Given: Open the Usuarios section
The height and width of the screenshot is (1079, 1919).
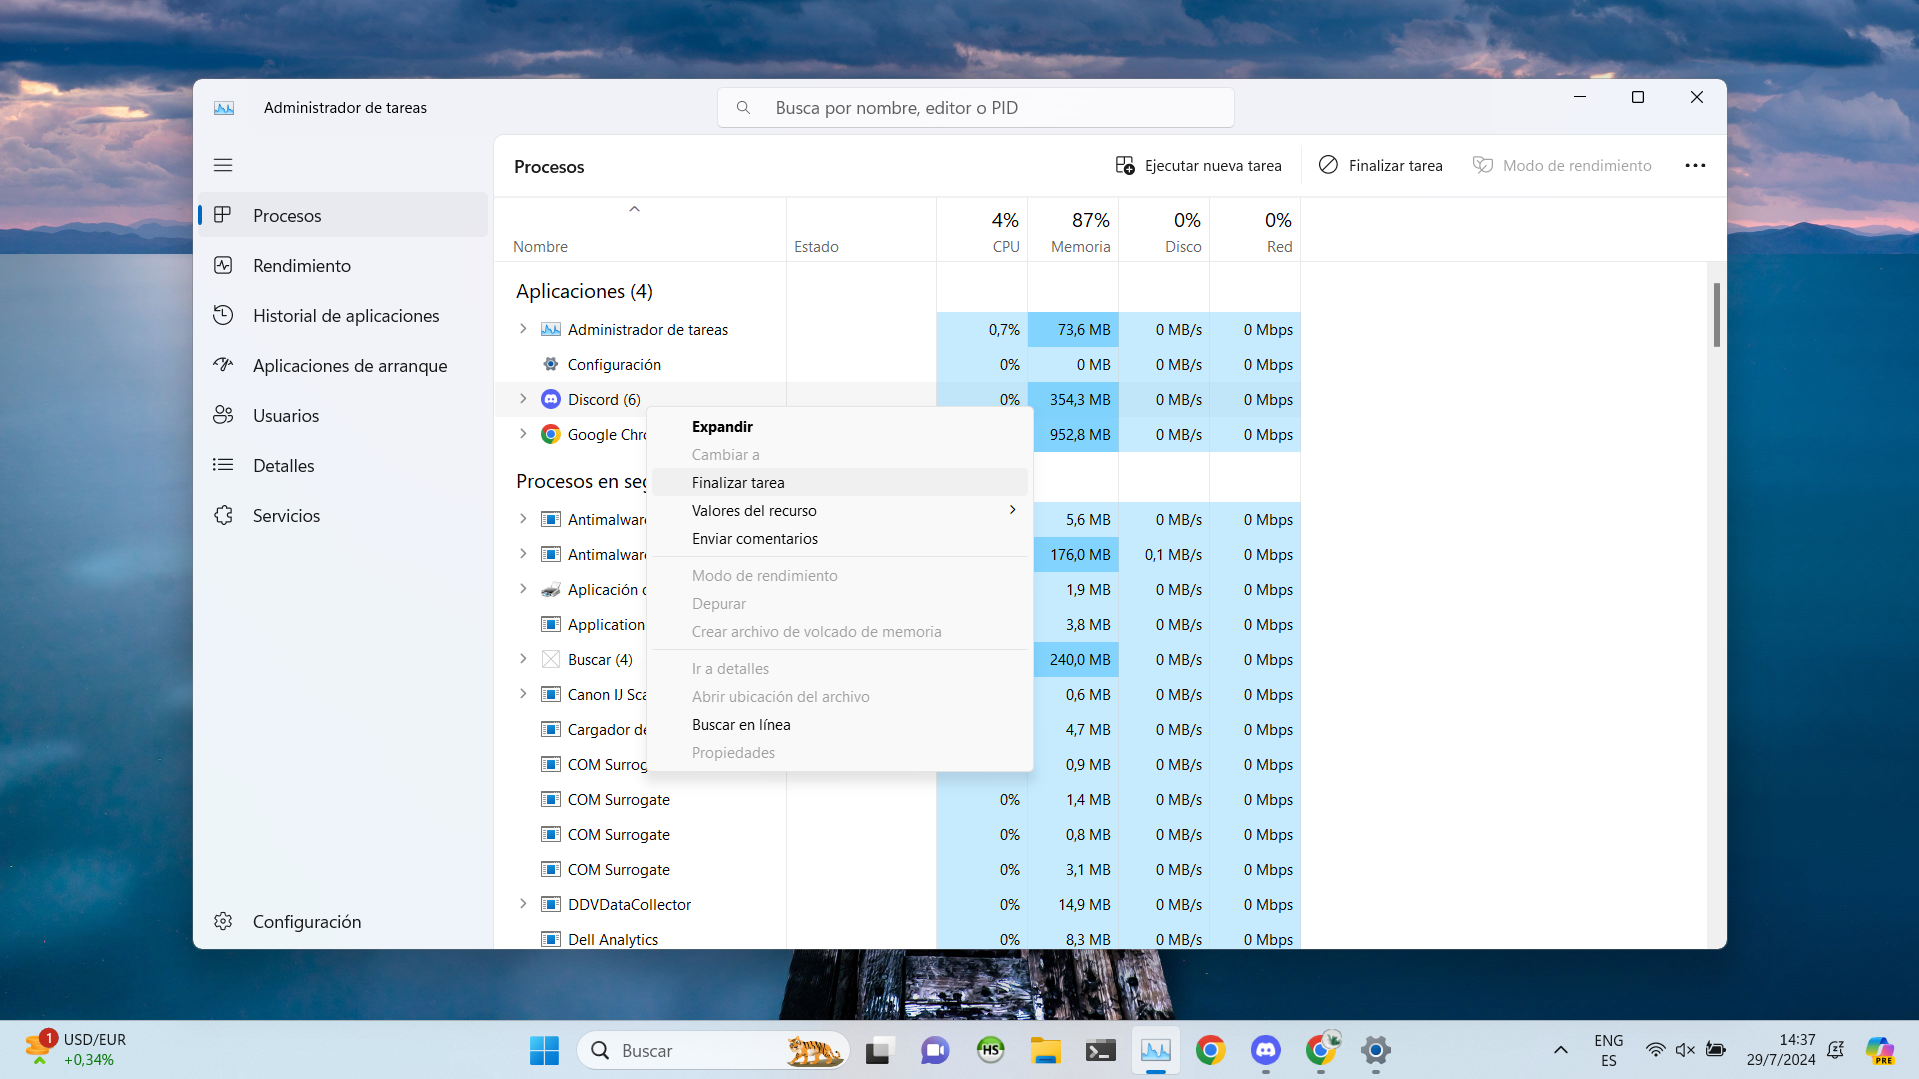Looking at the screenshot, I should coord(343,415).
